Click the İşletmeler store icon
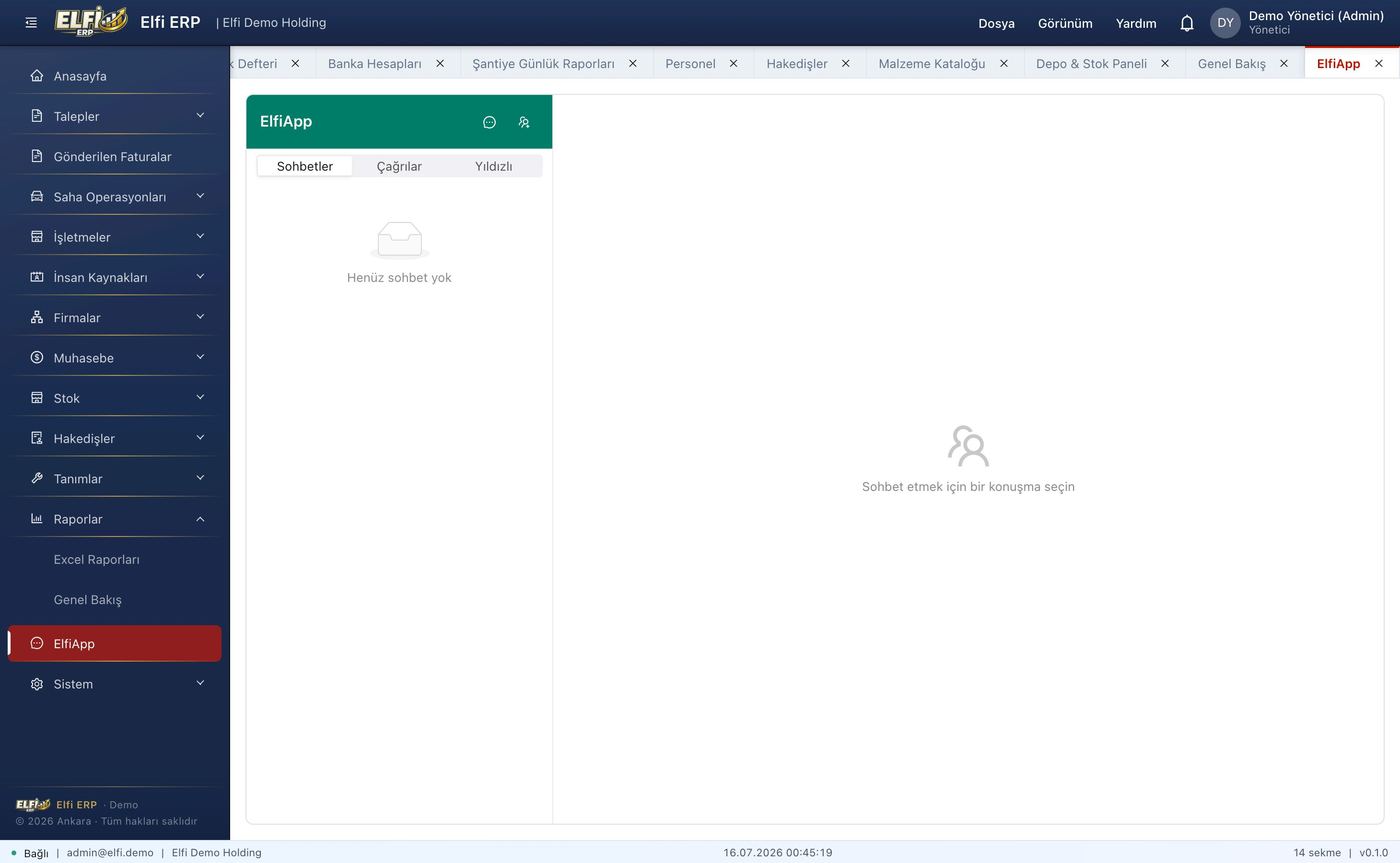 pos(37,237)
